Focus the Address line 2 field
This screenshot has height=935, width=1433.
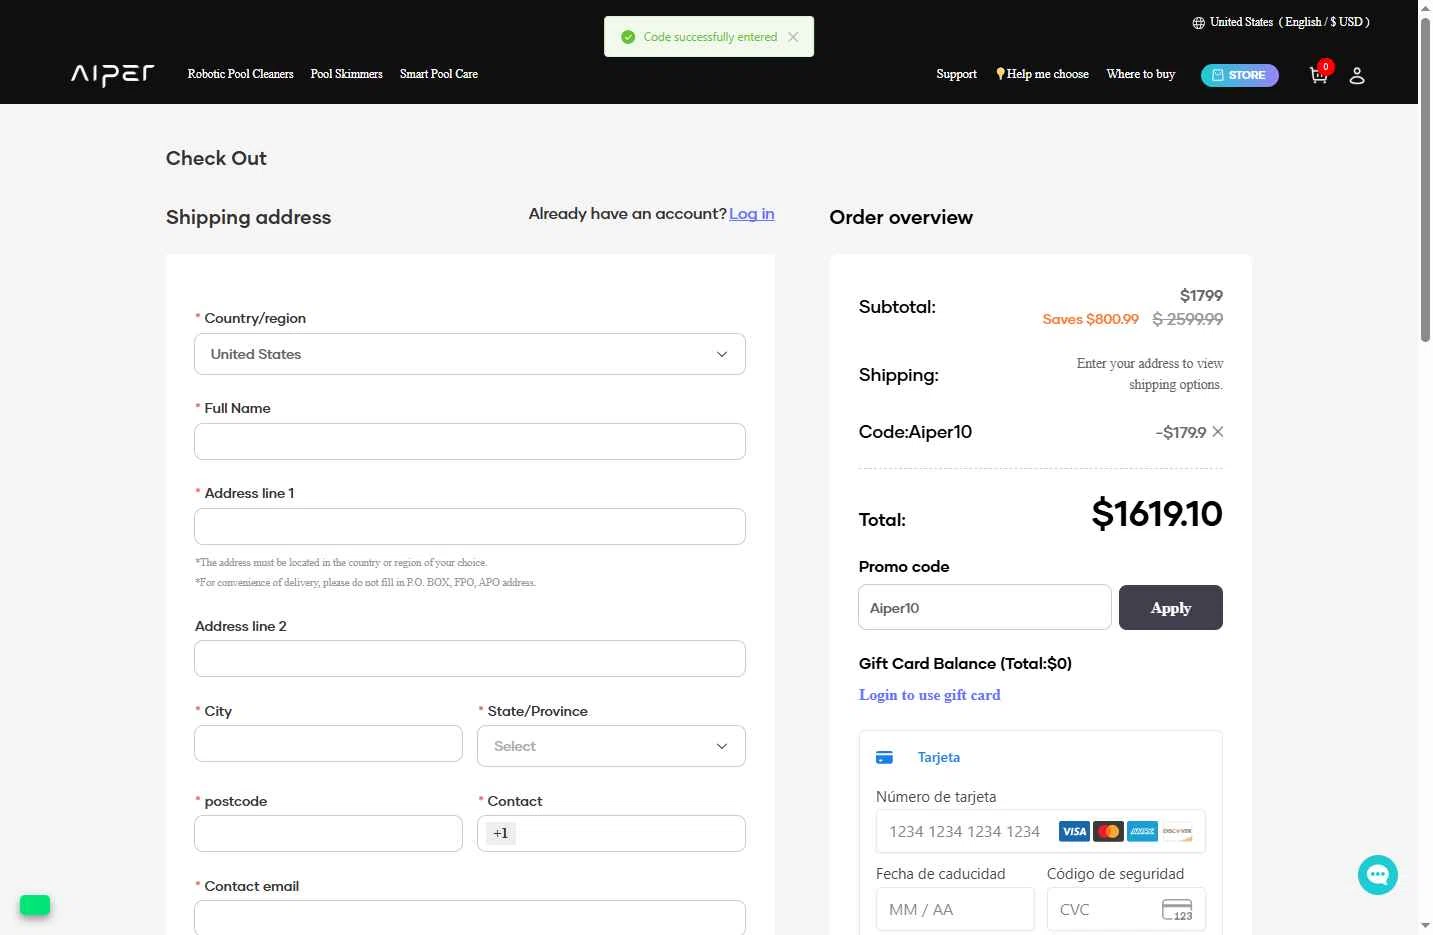470,658
